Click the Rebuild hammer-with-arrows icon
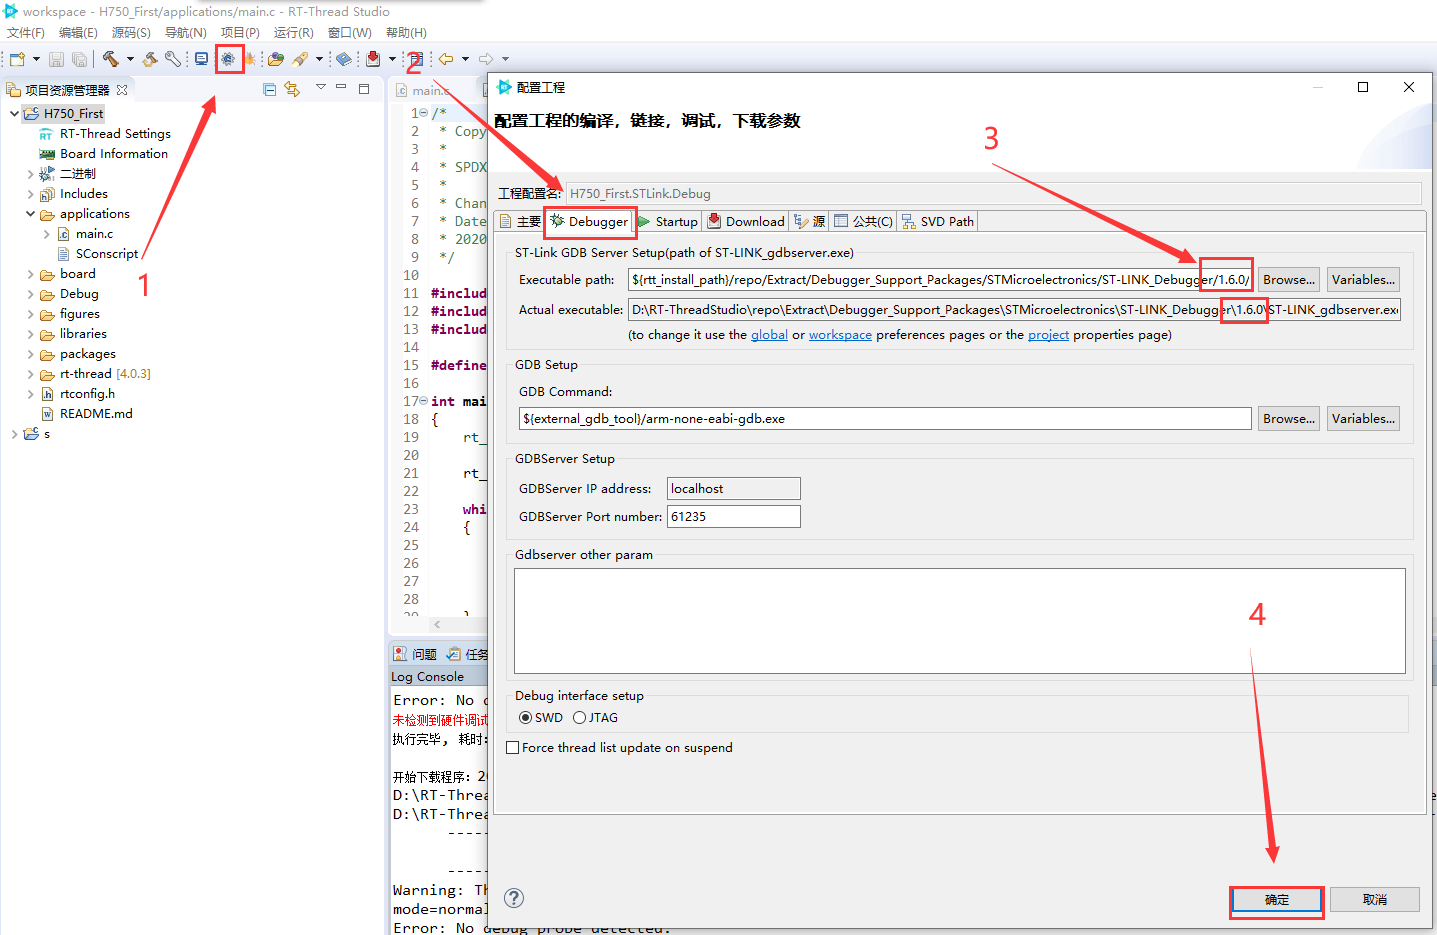This screenshot has height=935, width=1437. tap(150, 59)
